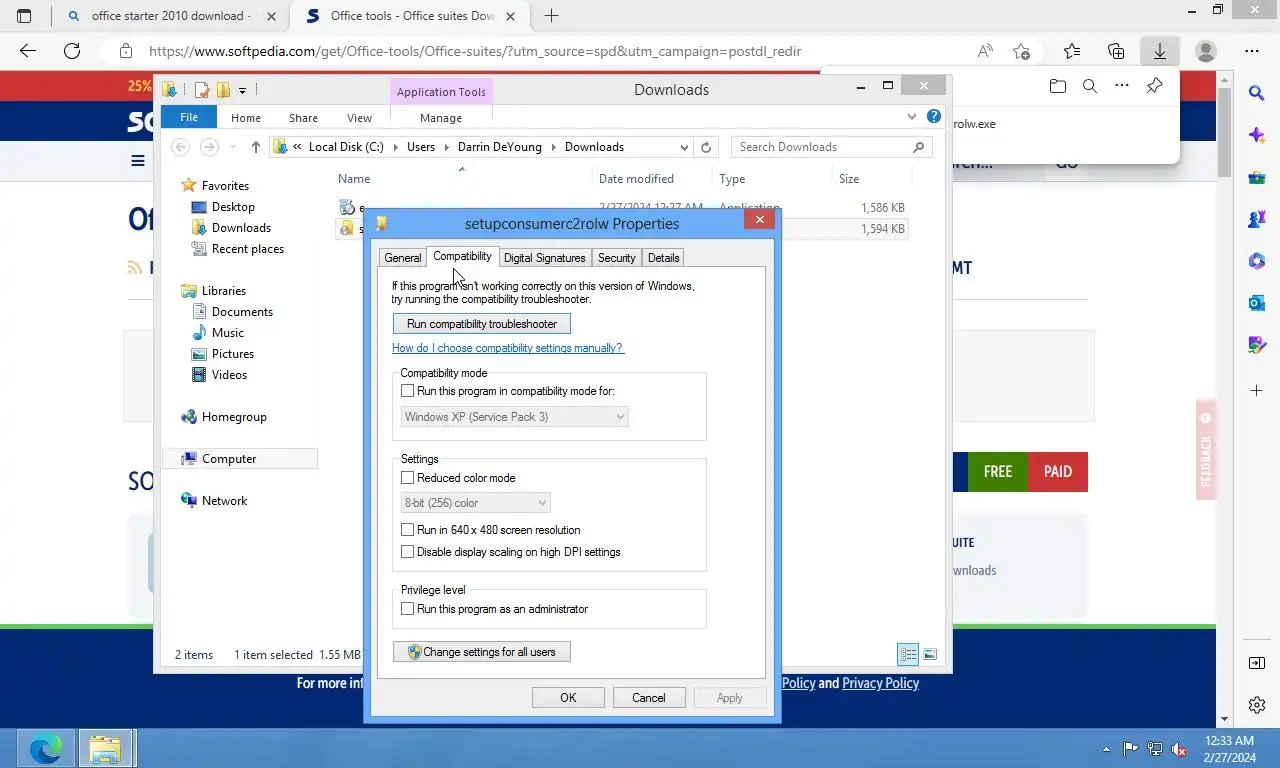The height and width of the screenshot is (768, 1280).
Task: Open Edge sidebar settings gear
Action: point(1257,706)
